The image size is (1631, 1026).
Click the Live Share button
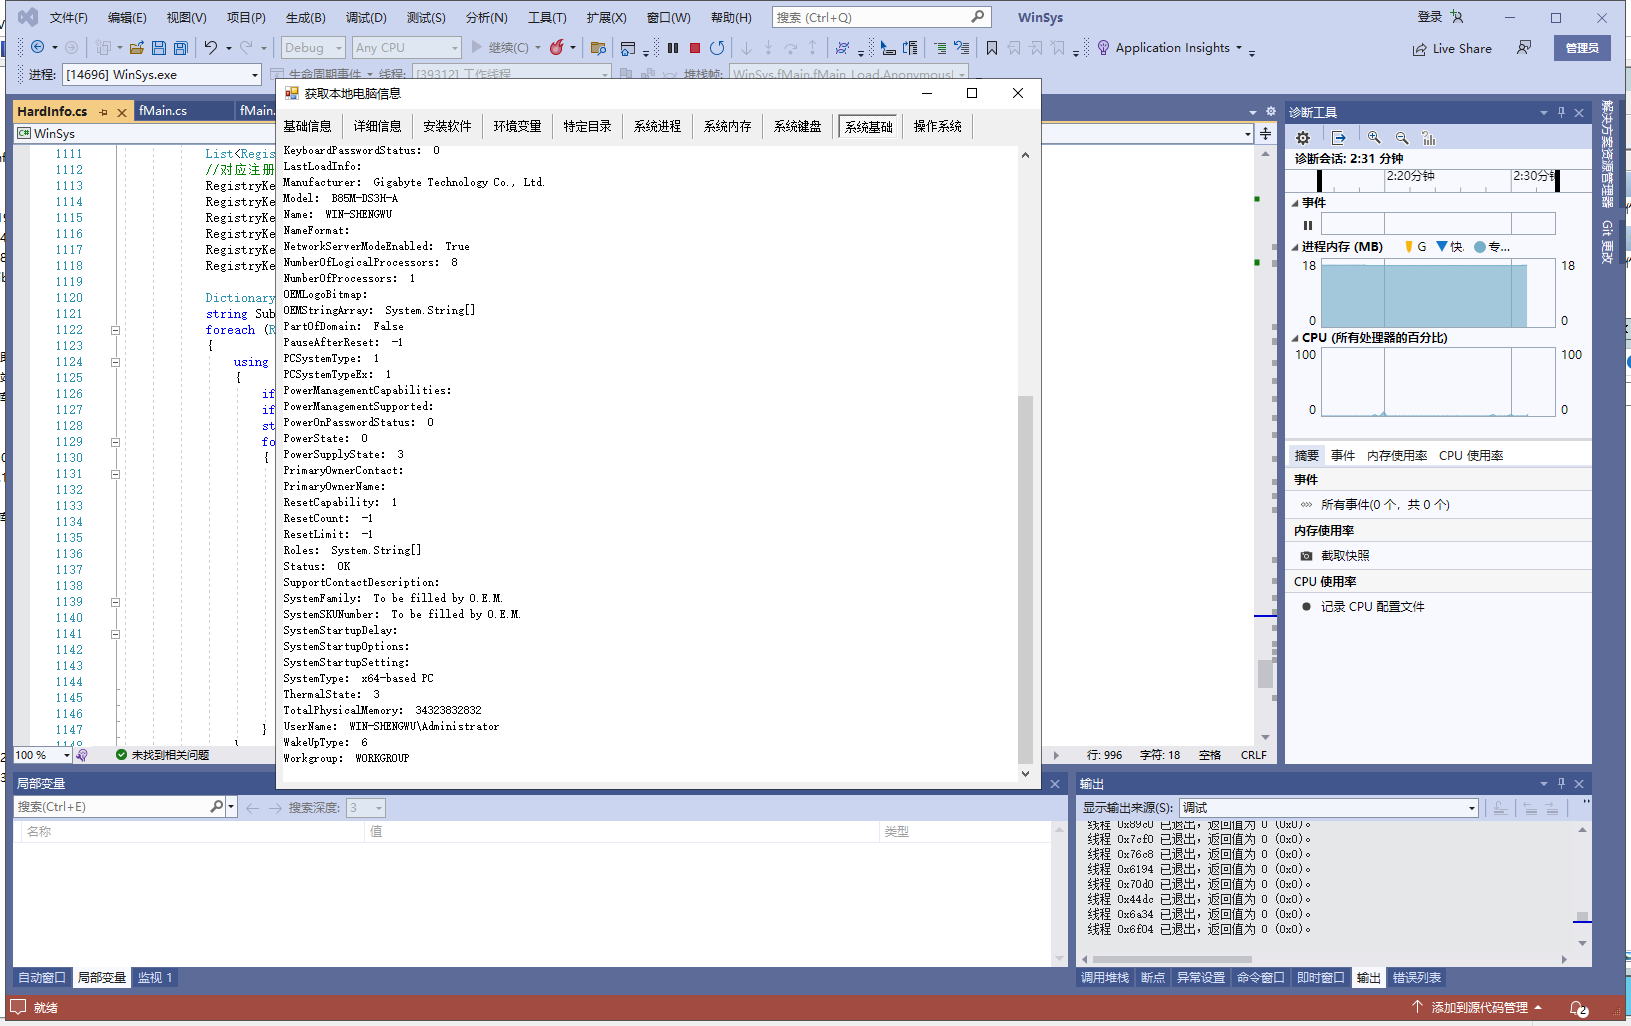[1452, 48]
